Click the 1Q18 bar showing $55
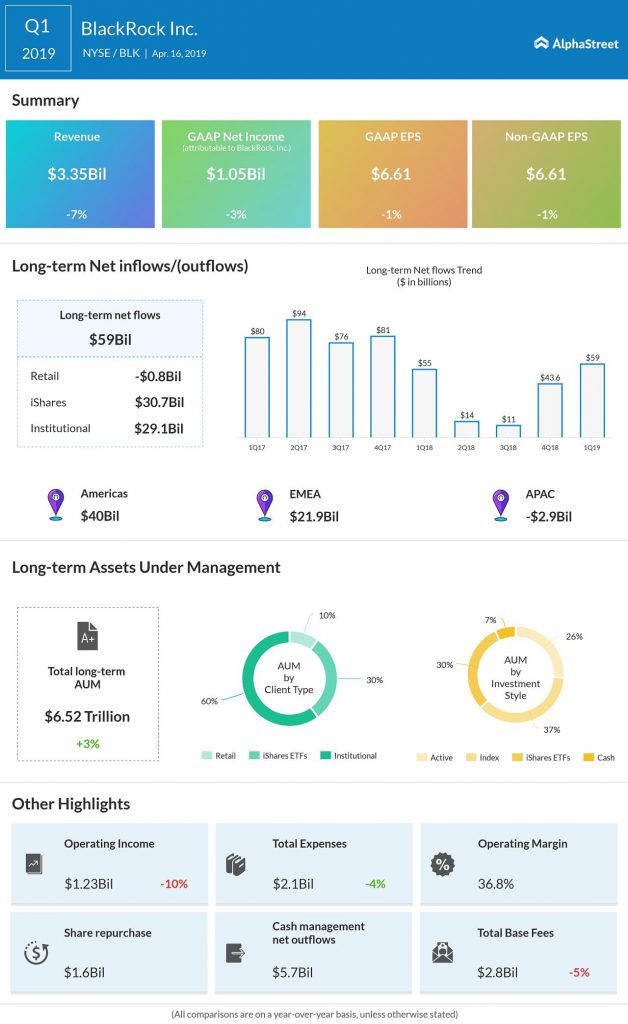Screen dimensions: 628x1024 (x=424, y=403)
